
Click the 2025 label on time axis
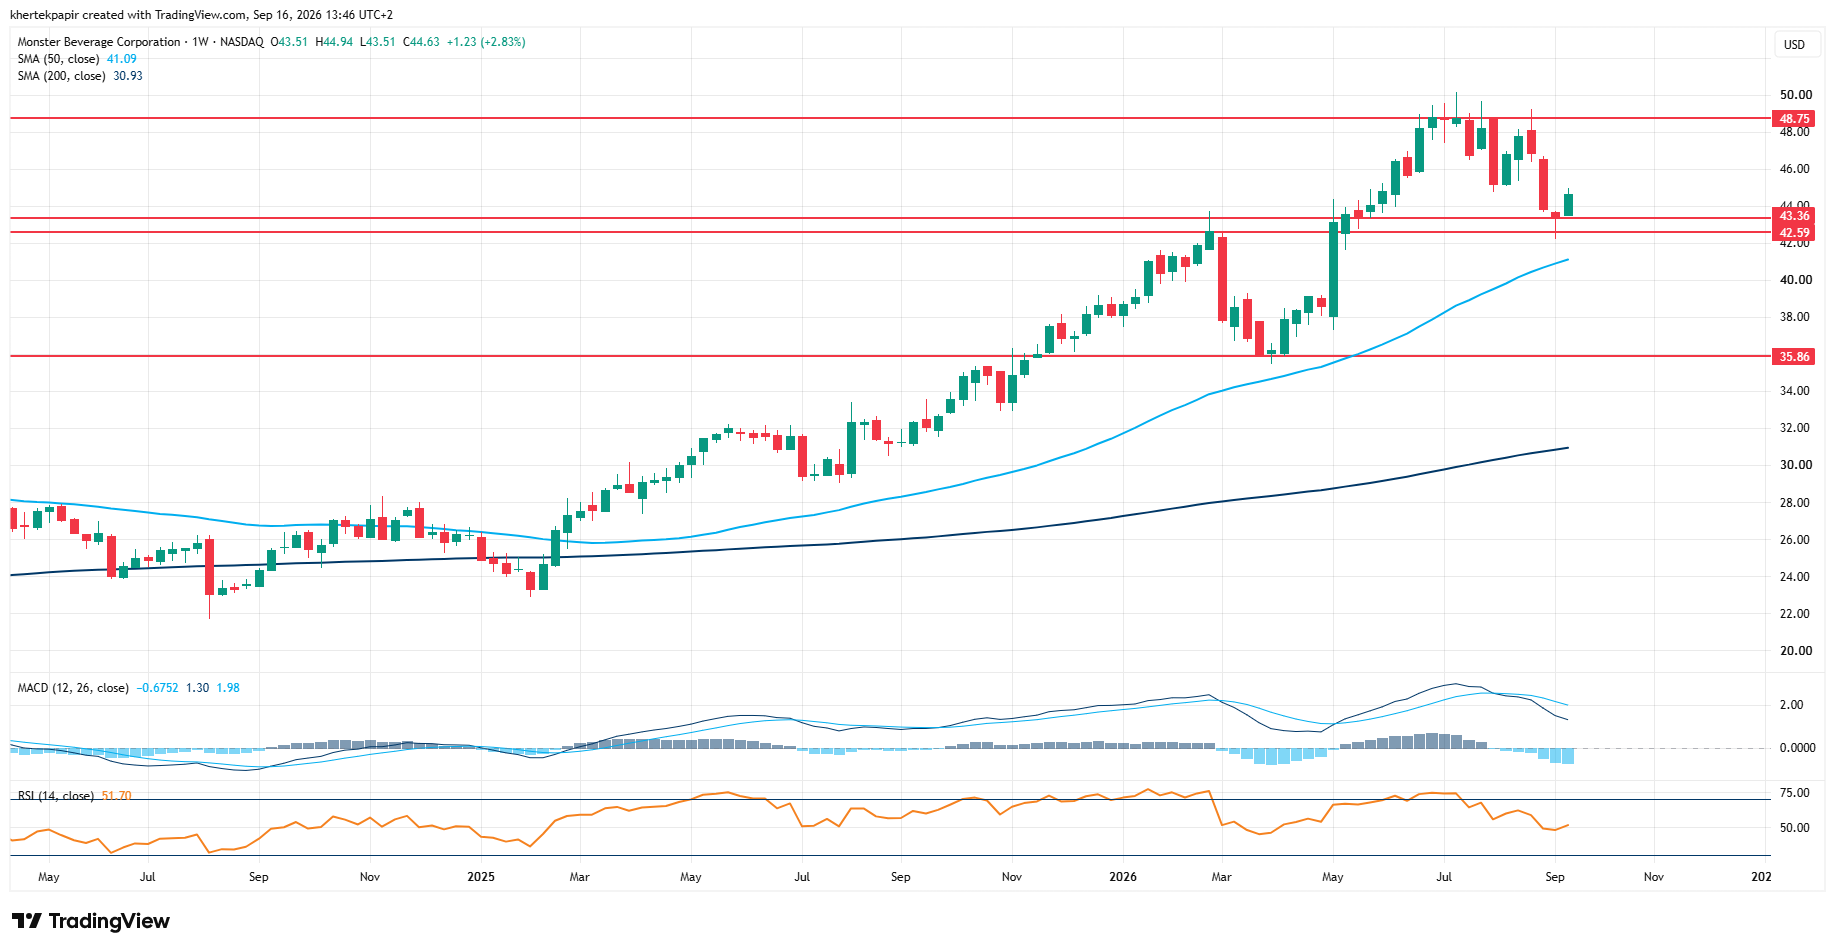[481, 877]
